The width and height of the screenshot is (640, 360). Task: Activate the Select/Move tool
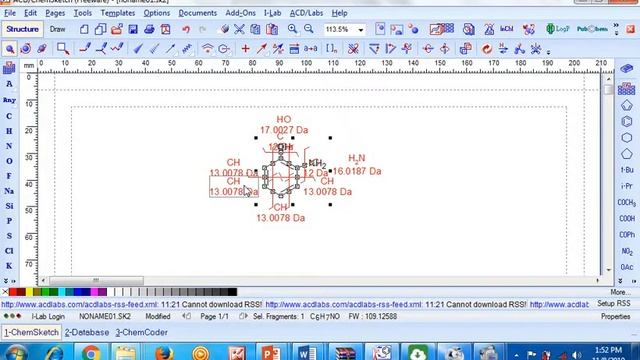point(9,49)
